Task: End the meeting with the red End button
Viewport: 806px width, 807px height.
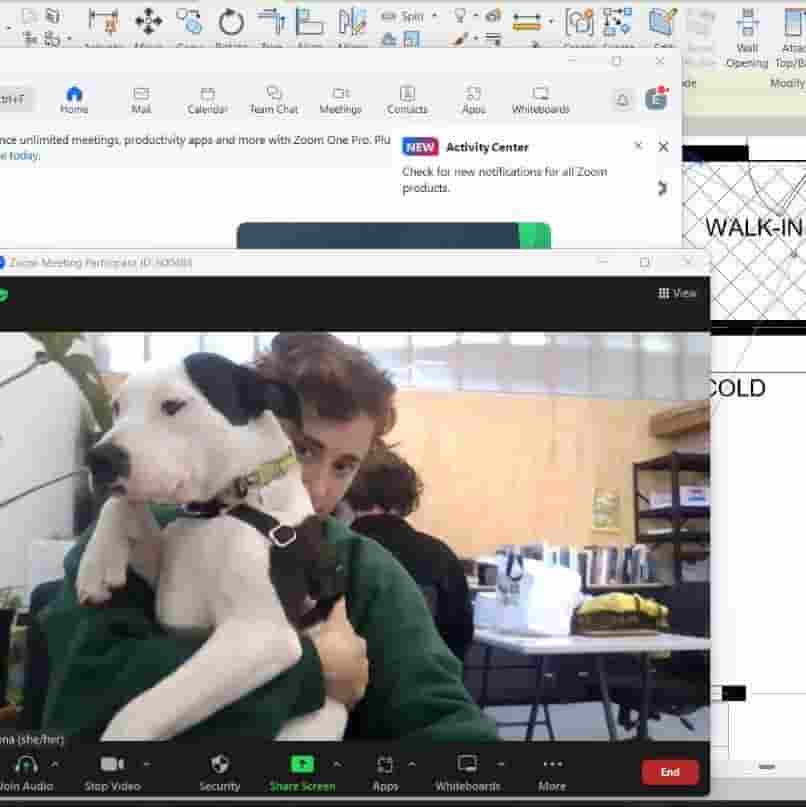Action: point(670,772)
